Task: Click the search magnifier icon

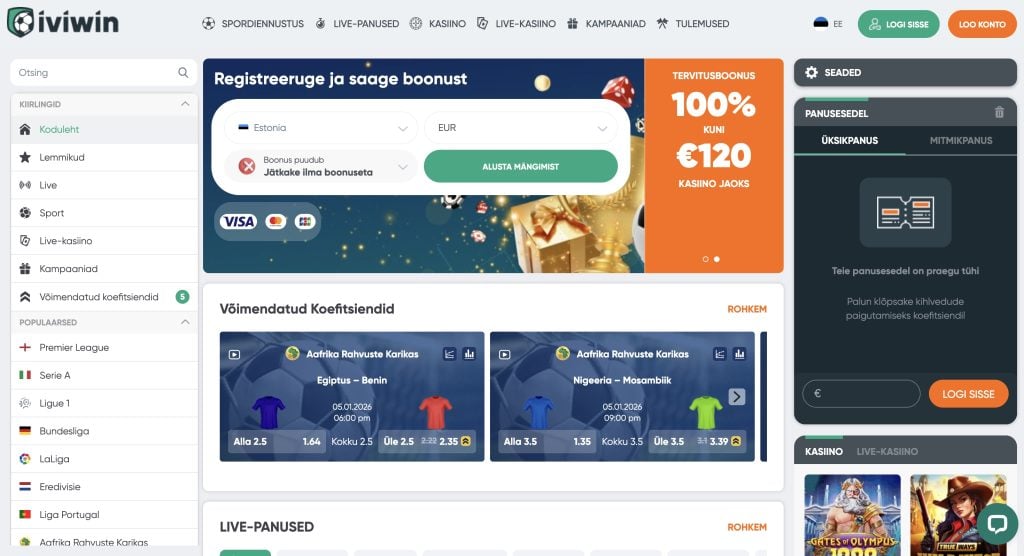Action: pos(183,73)
